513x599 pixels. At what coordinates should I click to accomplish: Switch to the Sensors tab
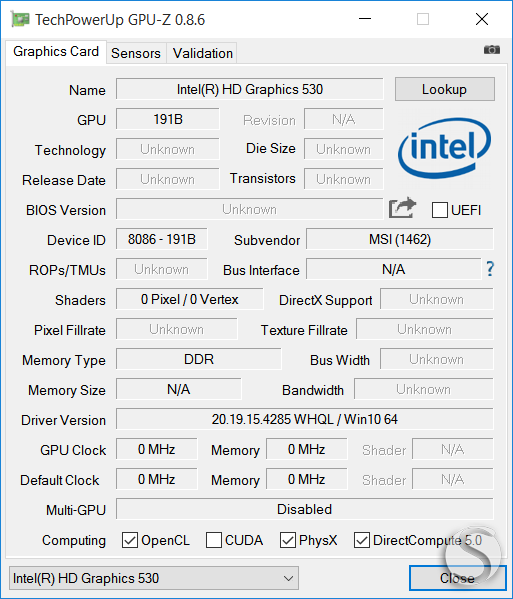[136, 53]
